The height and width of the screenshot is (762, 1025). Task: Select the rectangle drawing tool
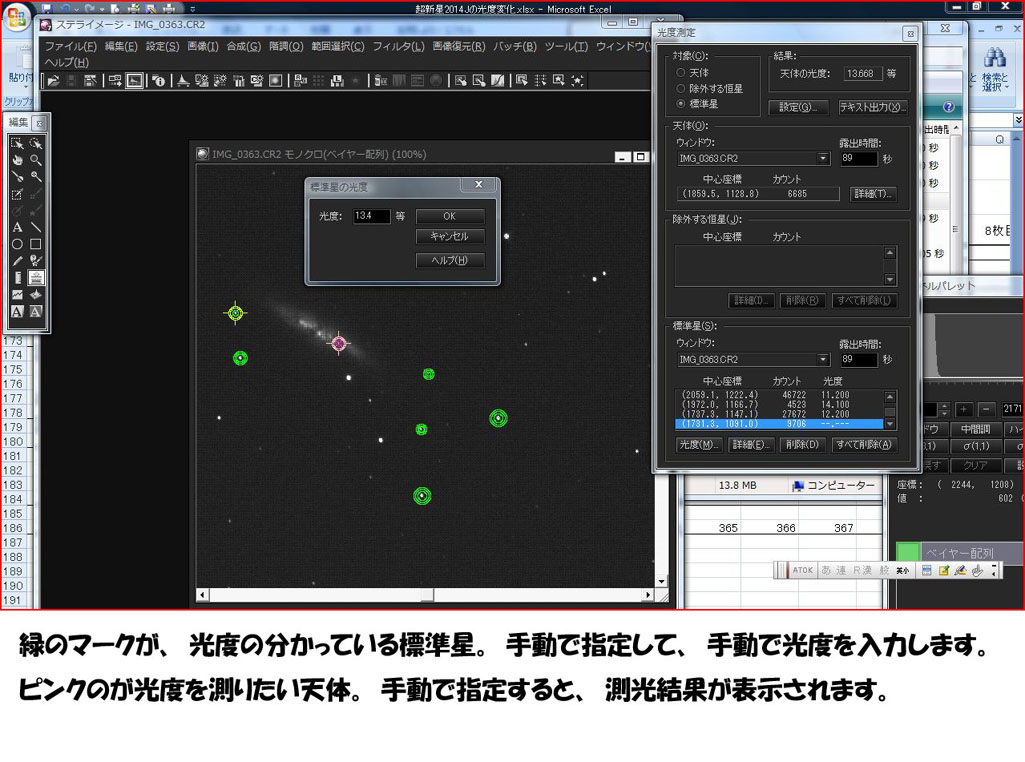[36, 244]
